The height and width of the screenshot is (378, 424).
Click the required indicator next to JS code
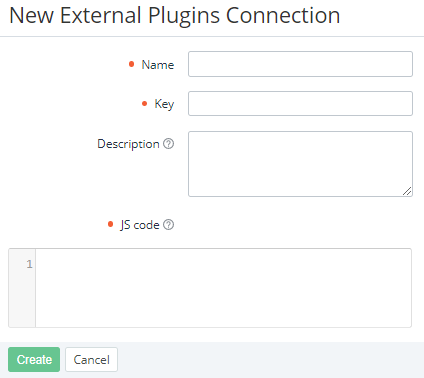111,224
